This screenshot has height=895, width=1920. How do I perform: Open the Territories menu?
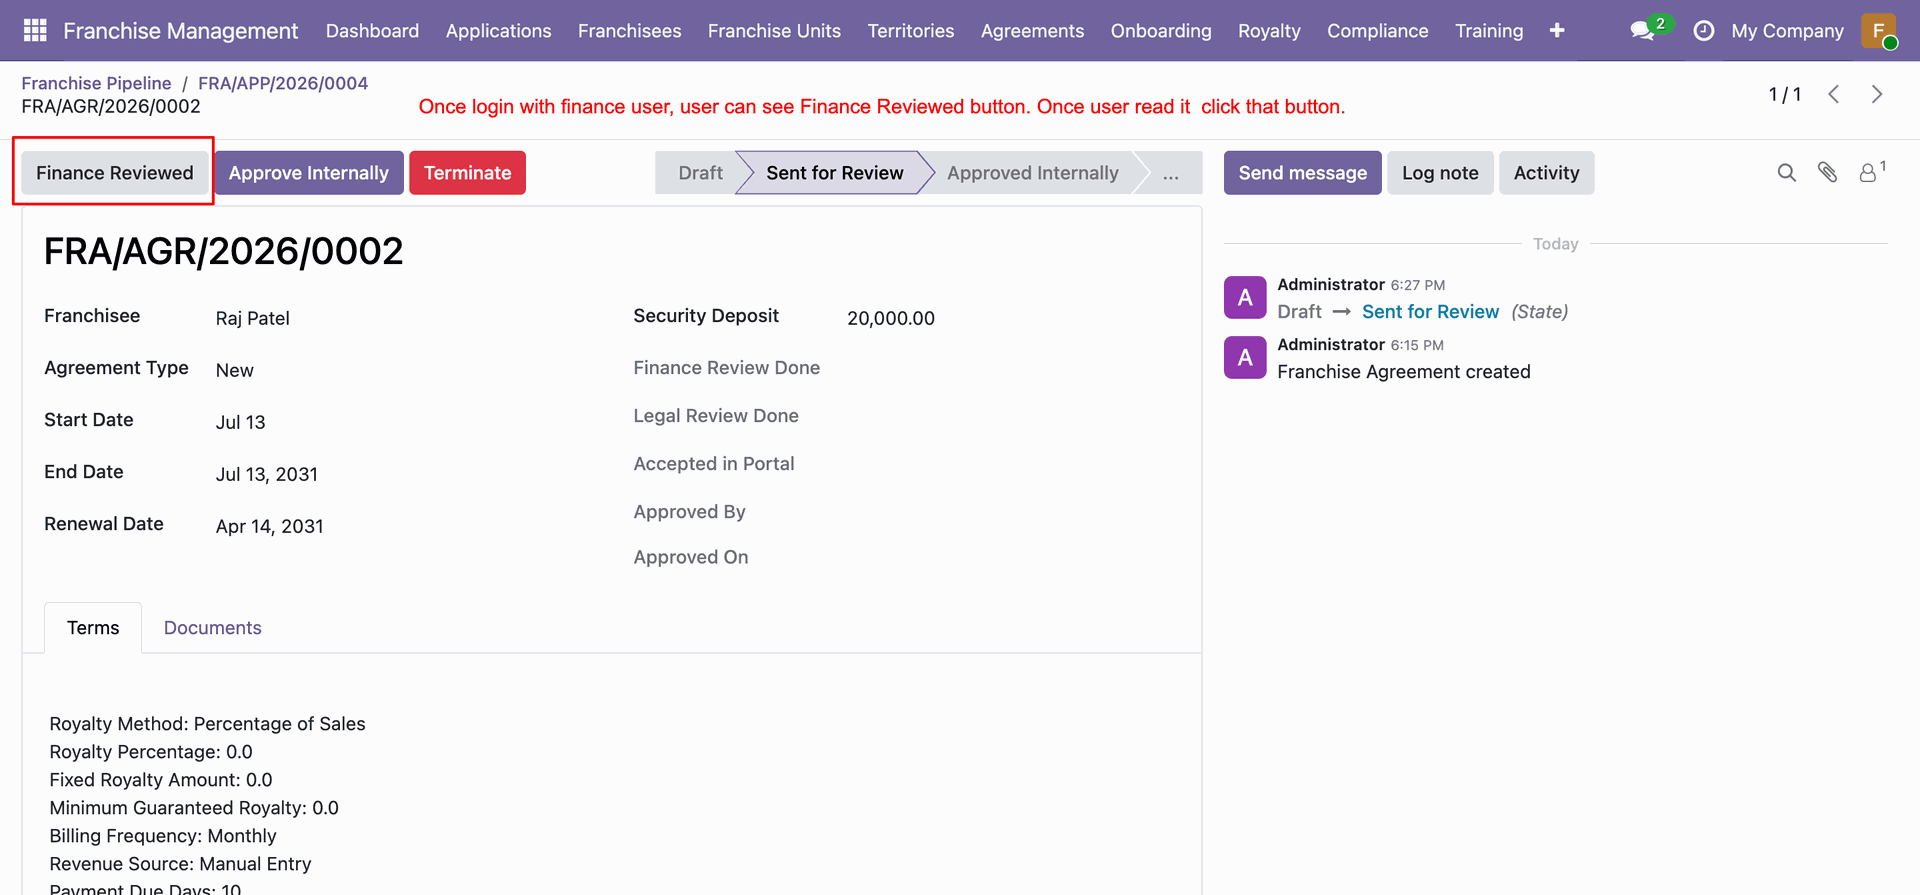coord(911,31)
